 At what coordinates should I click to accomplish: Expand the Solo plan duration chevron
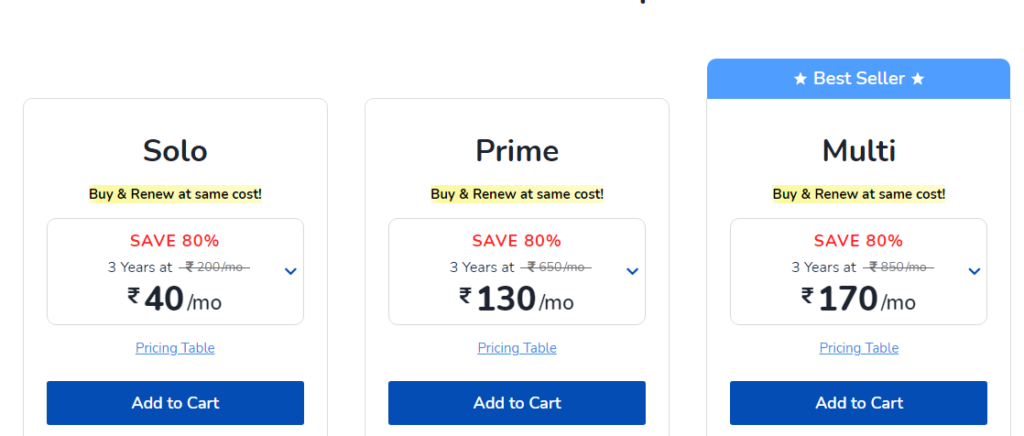[x=291, y=271]
